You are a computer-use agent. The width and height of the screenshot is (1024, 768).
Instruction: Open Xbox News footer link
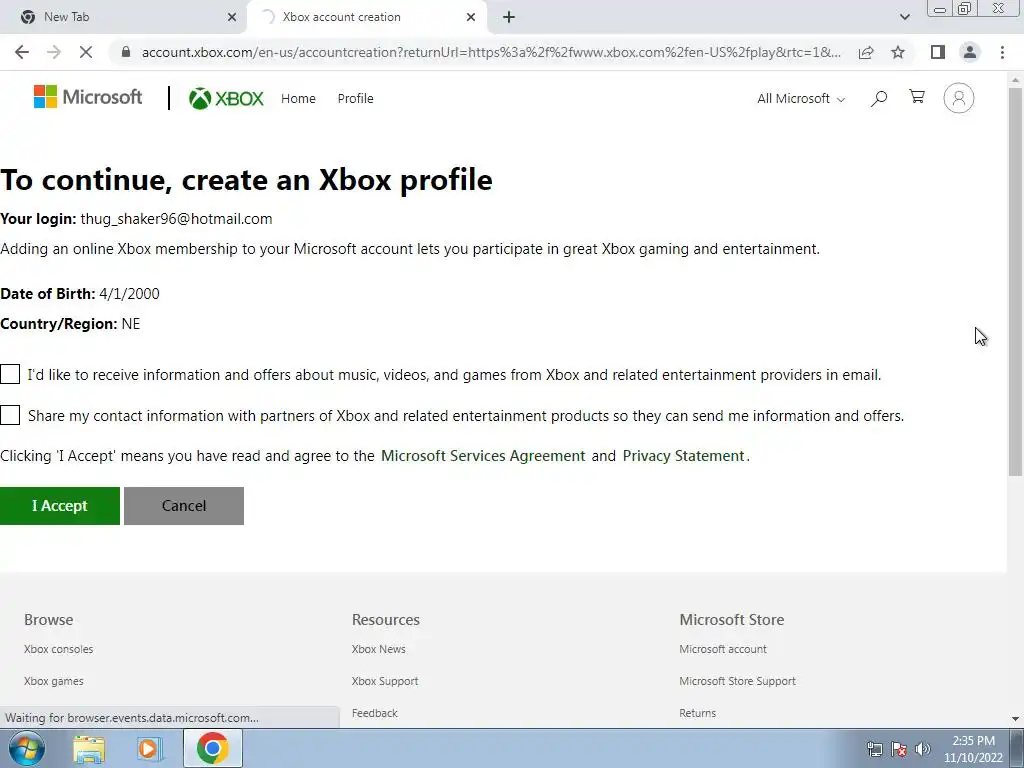378,649
